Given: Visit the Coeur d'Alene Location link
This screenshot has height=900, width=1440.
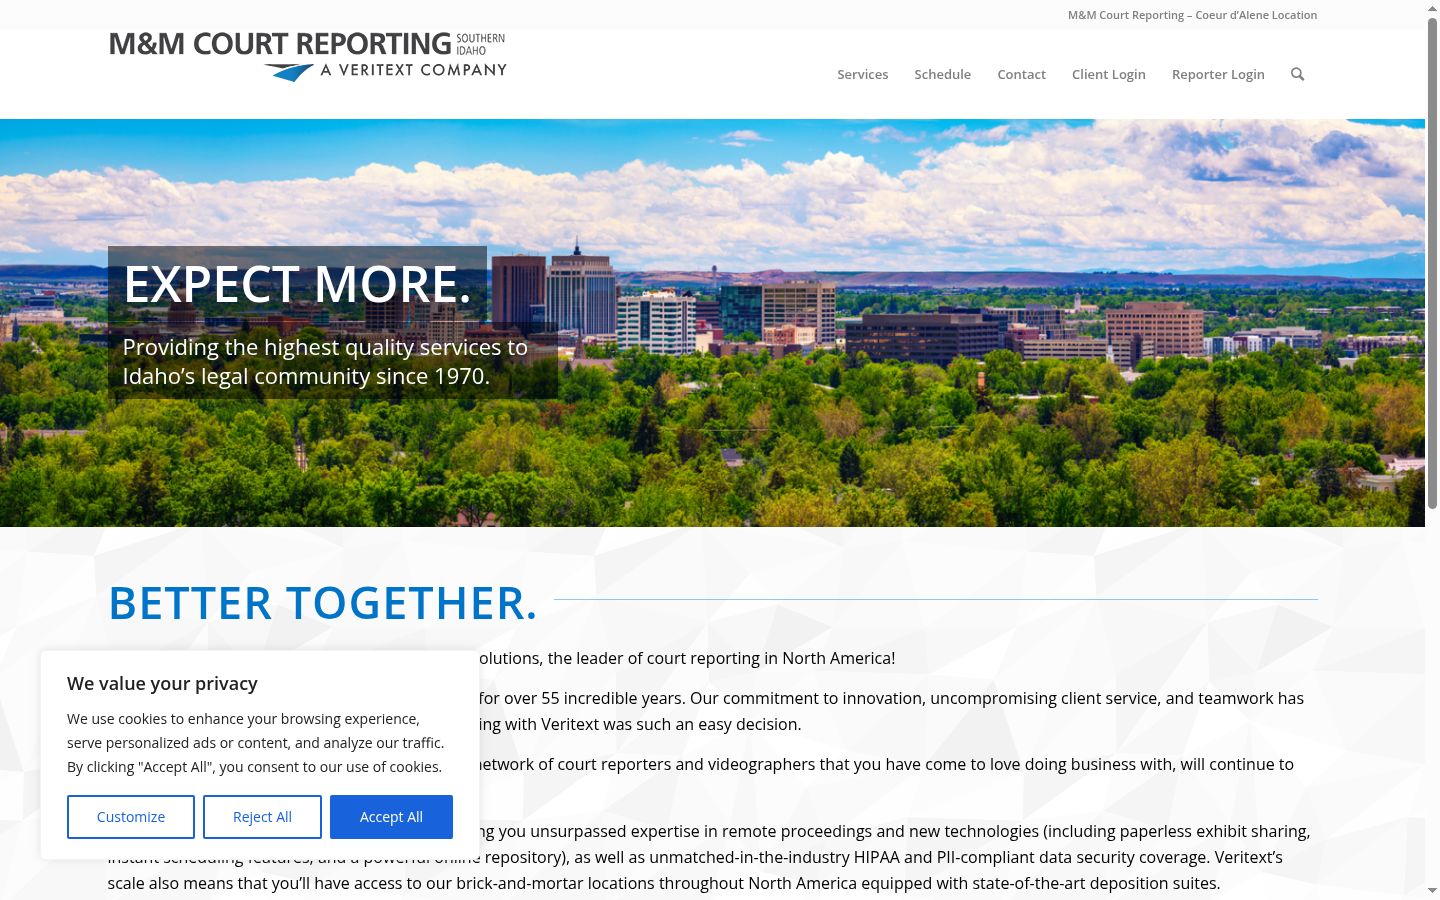Looking at the screenshot, I should [1192, 15].
